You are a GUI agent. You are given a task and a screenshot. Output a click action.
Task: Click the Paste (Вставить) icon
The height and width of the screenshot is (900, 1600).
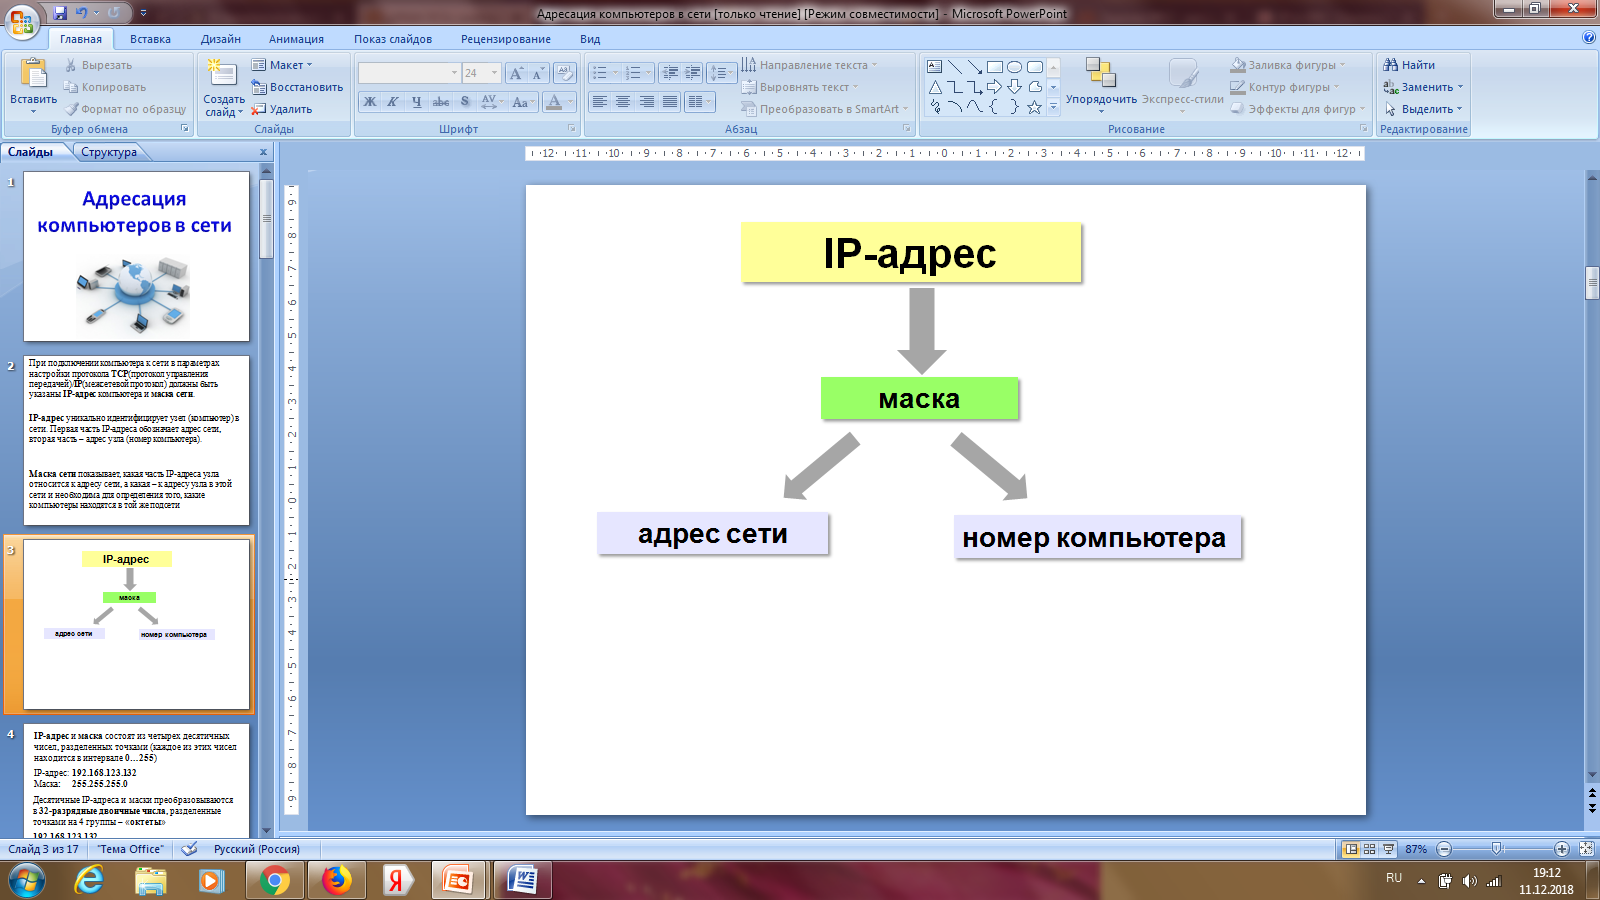(34, 74)
